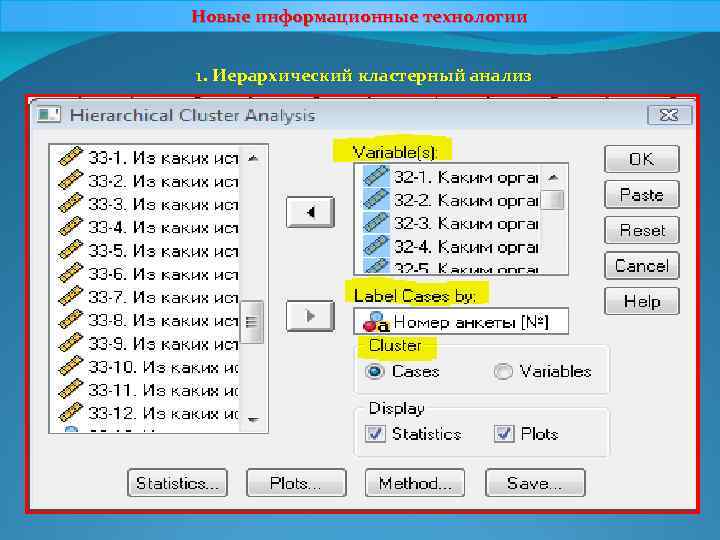Select the row '32-4. Каким орга'
This screenshot has width=720, height=540.
click(450, 247)
